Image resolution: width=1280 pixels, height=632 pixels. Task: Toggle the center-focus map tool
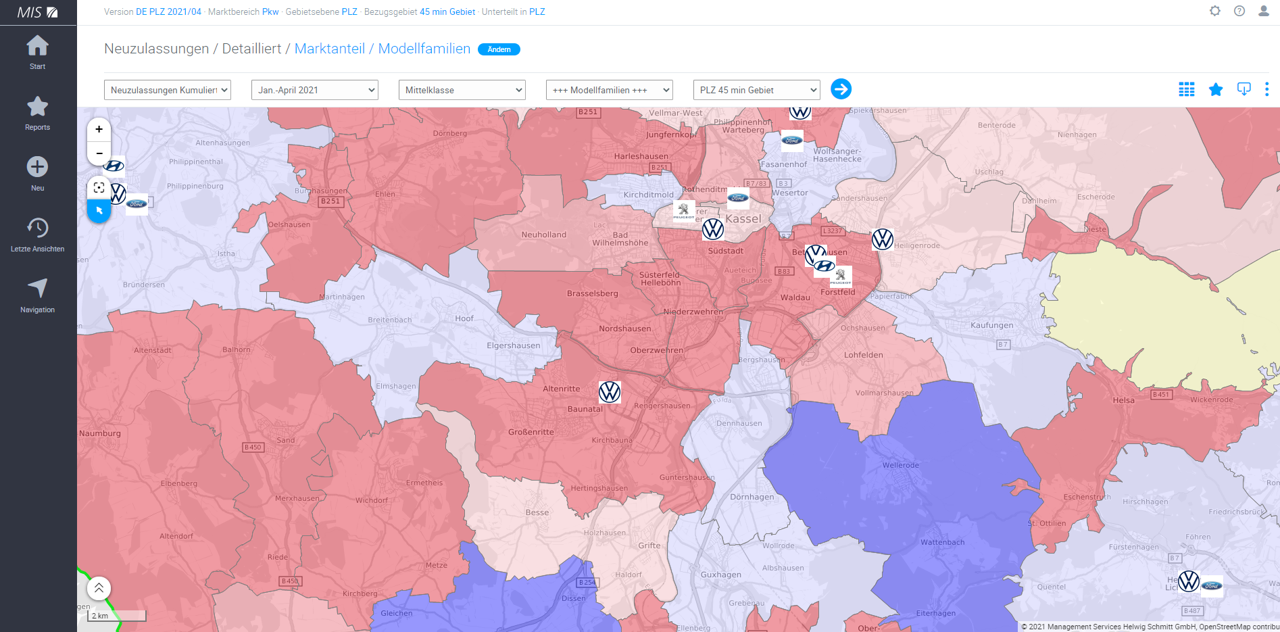99,187
